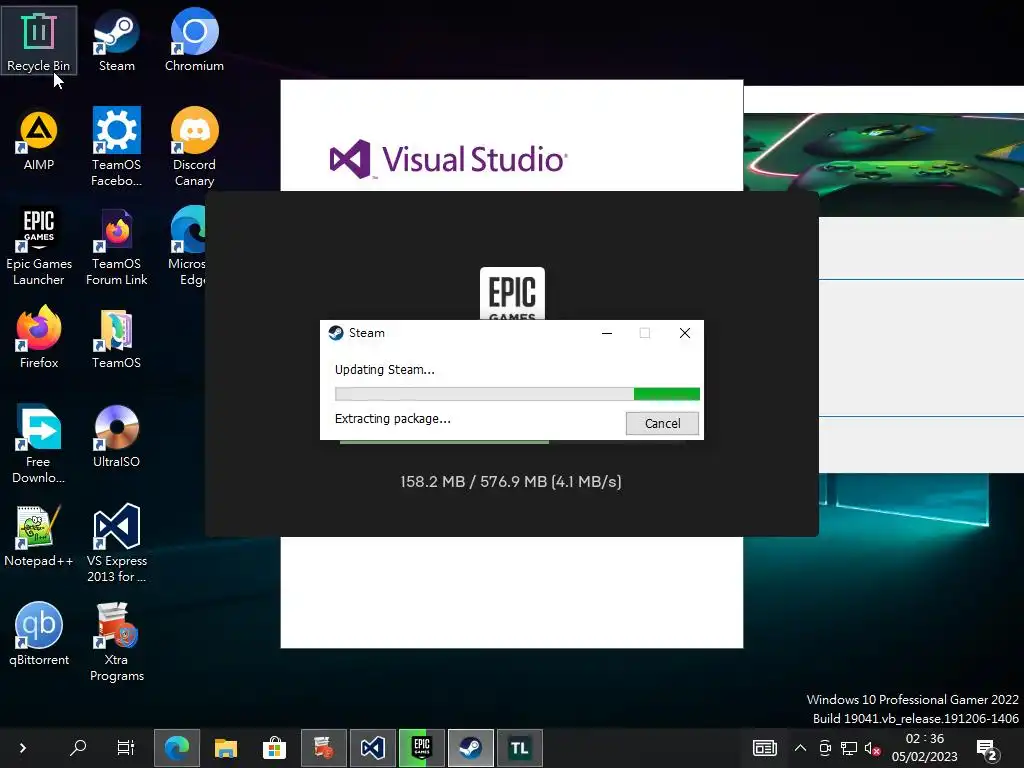The image size is (1024, 768).
Task: Open the Recycle Bin desktop icon
Action: (x=39, y=42)
